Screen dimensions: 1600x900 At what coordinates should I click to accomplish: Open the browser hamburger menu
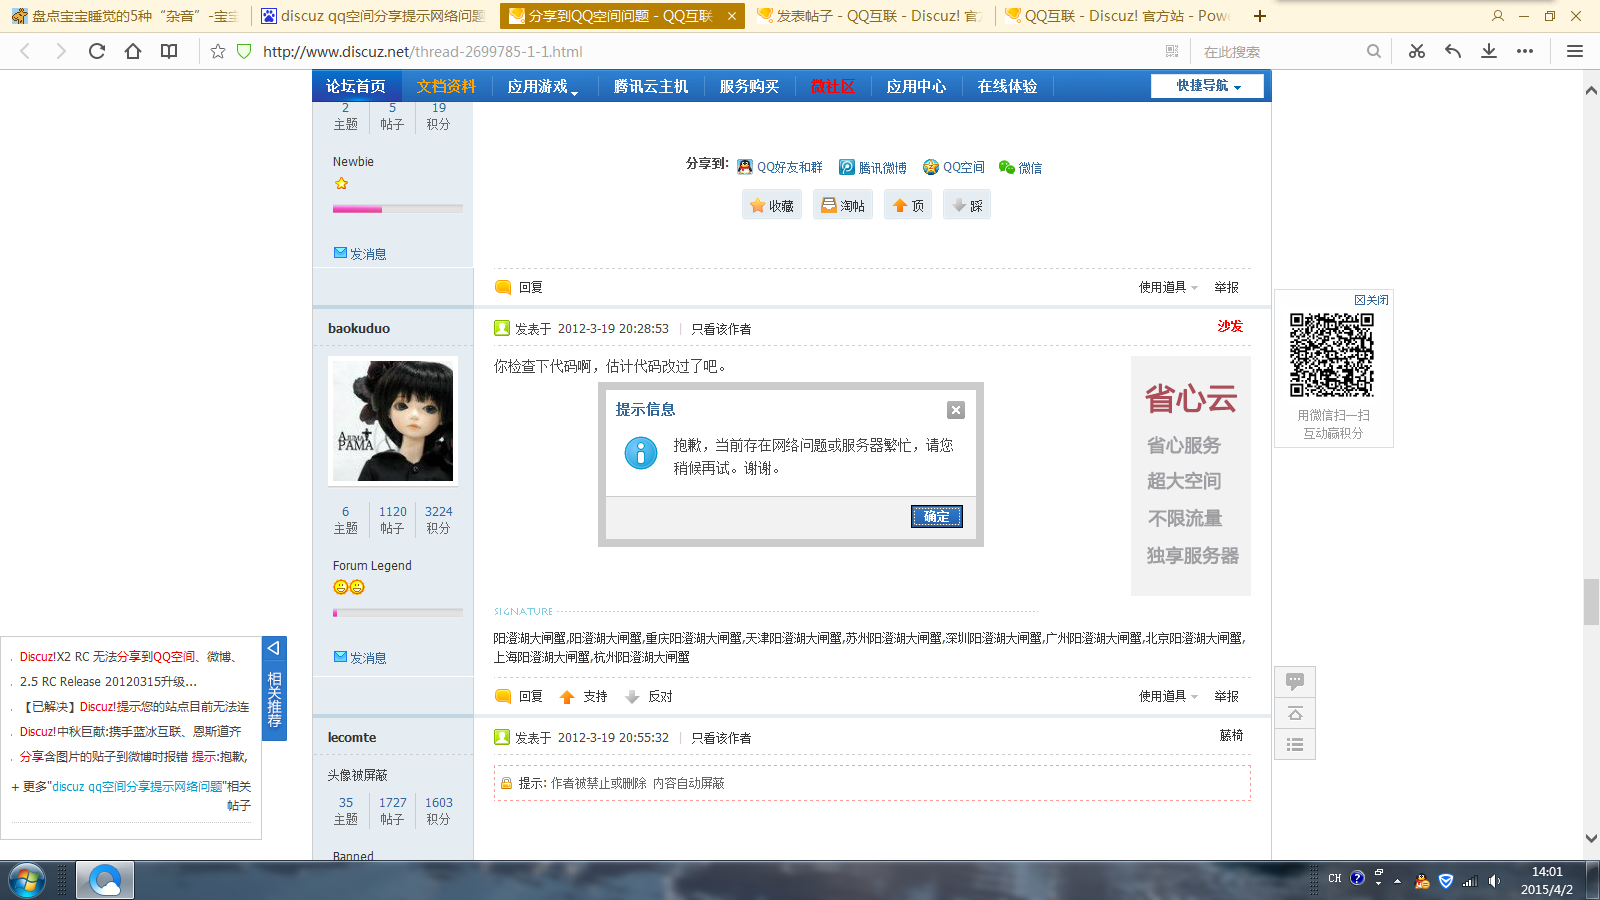tap(1575, 51)
